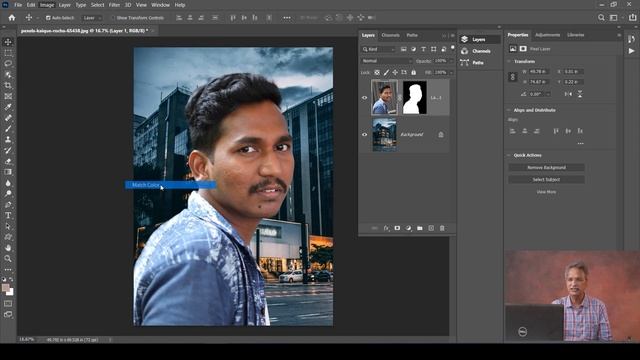Toggle link width and height in Transform
This screenshot has width=640, height=360.
(x=513, y=77)
